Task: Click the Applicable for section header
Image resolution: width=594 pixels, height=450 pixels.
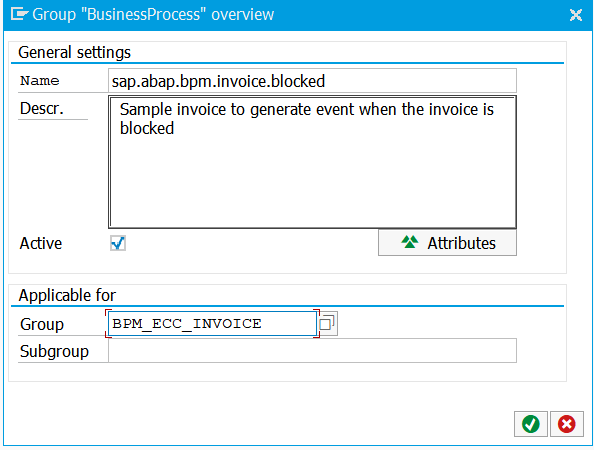Action: [67, 295]
